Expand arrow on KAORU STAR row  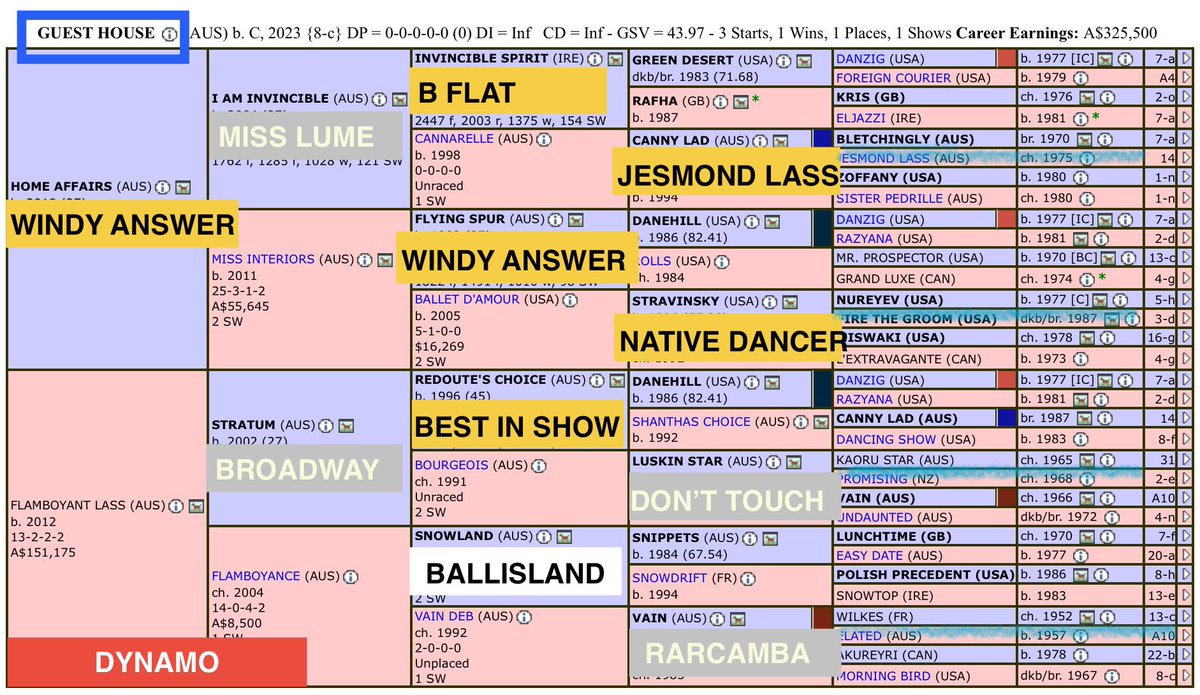pos(1185,458)
